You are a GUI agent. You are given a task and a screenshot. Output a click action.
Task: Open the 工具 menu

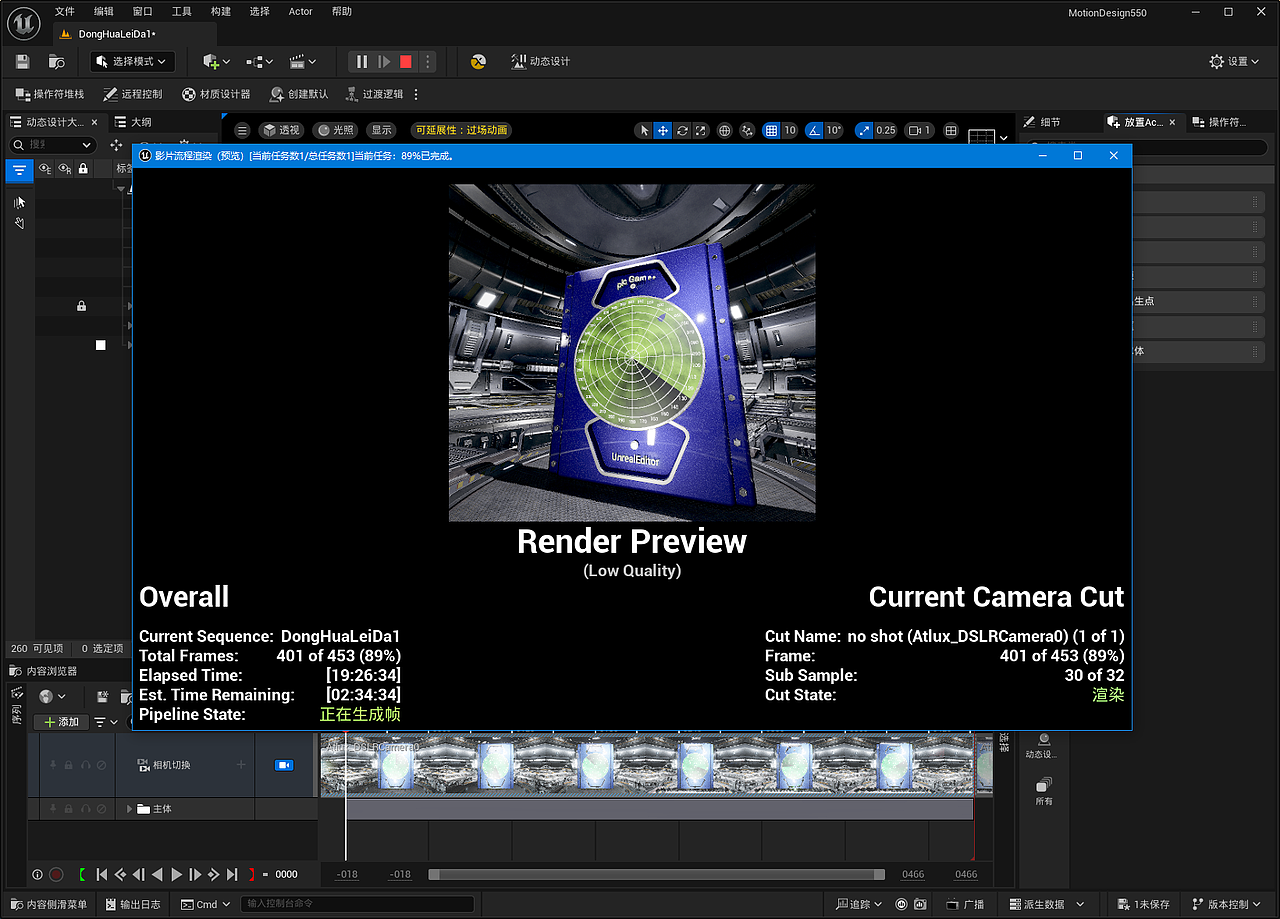tap(180, 11)
